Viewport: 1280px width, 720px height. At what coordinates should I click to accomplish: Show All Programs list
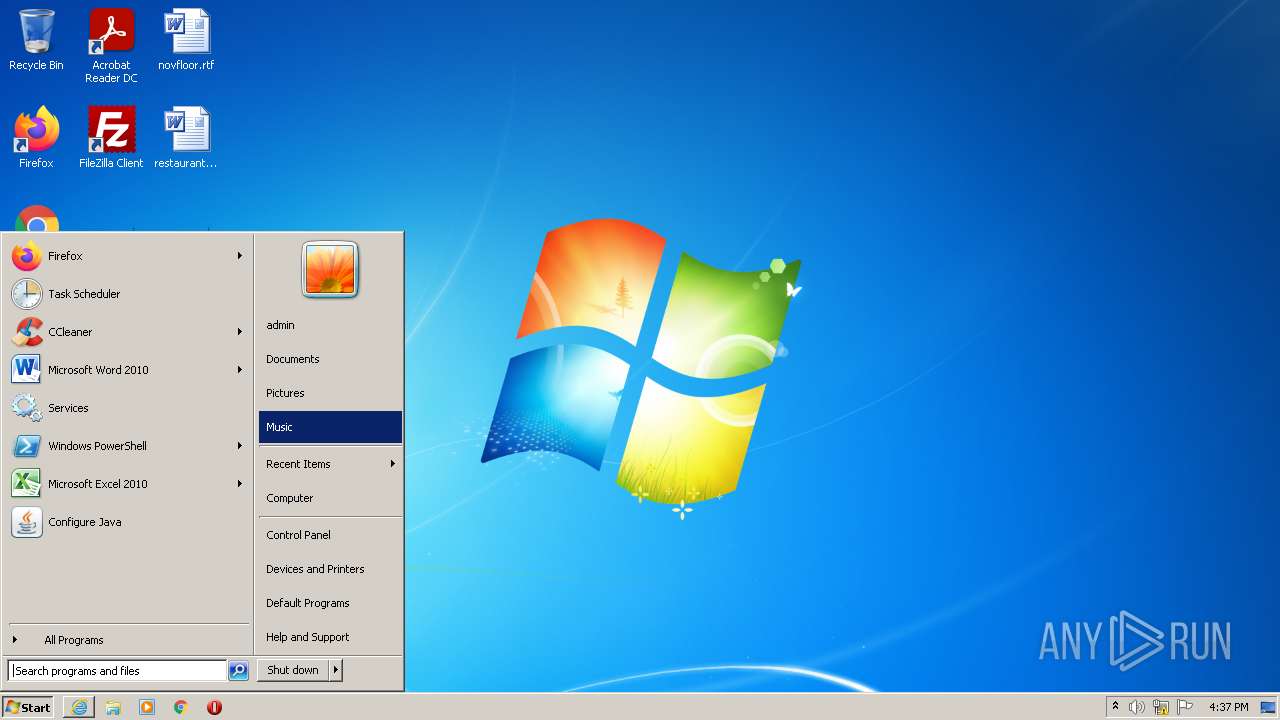[127, 640]
